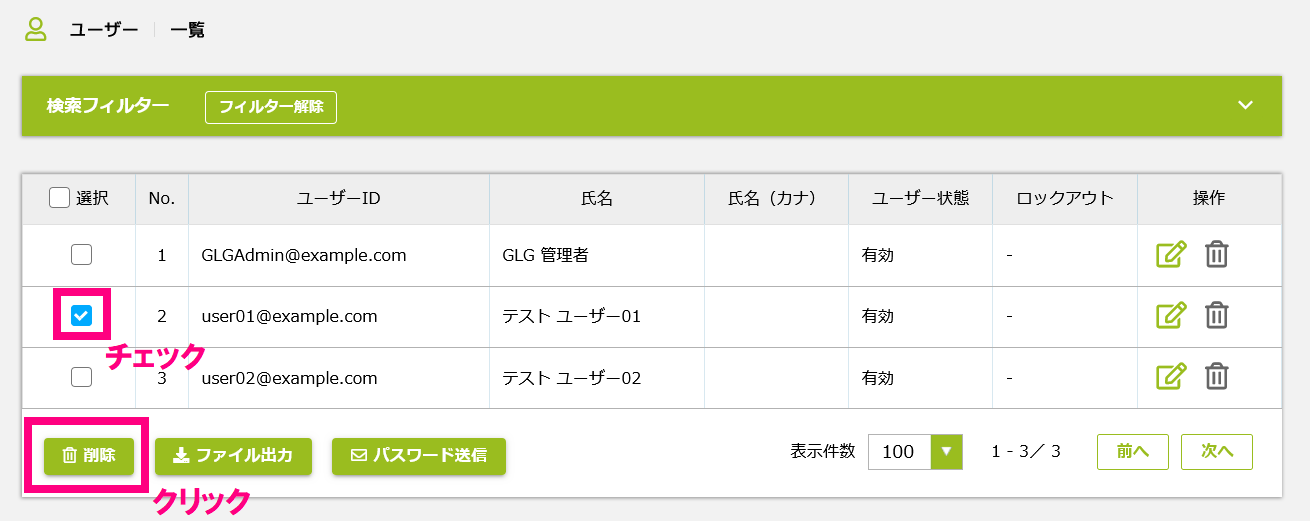This screenshot has height=521, width=1310.
Task: Click the 削除 delete button
Action: click(x=88, y=455)
